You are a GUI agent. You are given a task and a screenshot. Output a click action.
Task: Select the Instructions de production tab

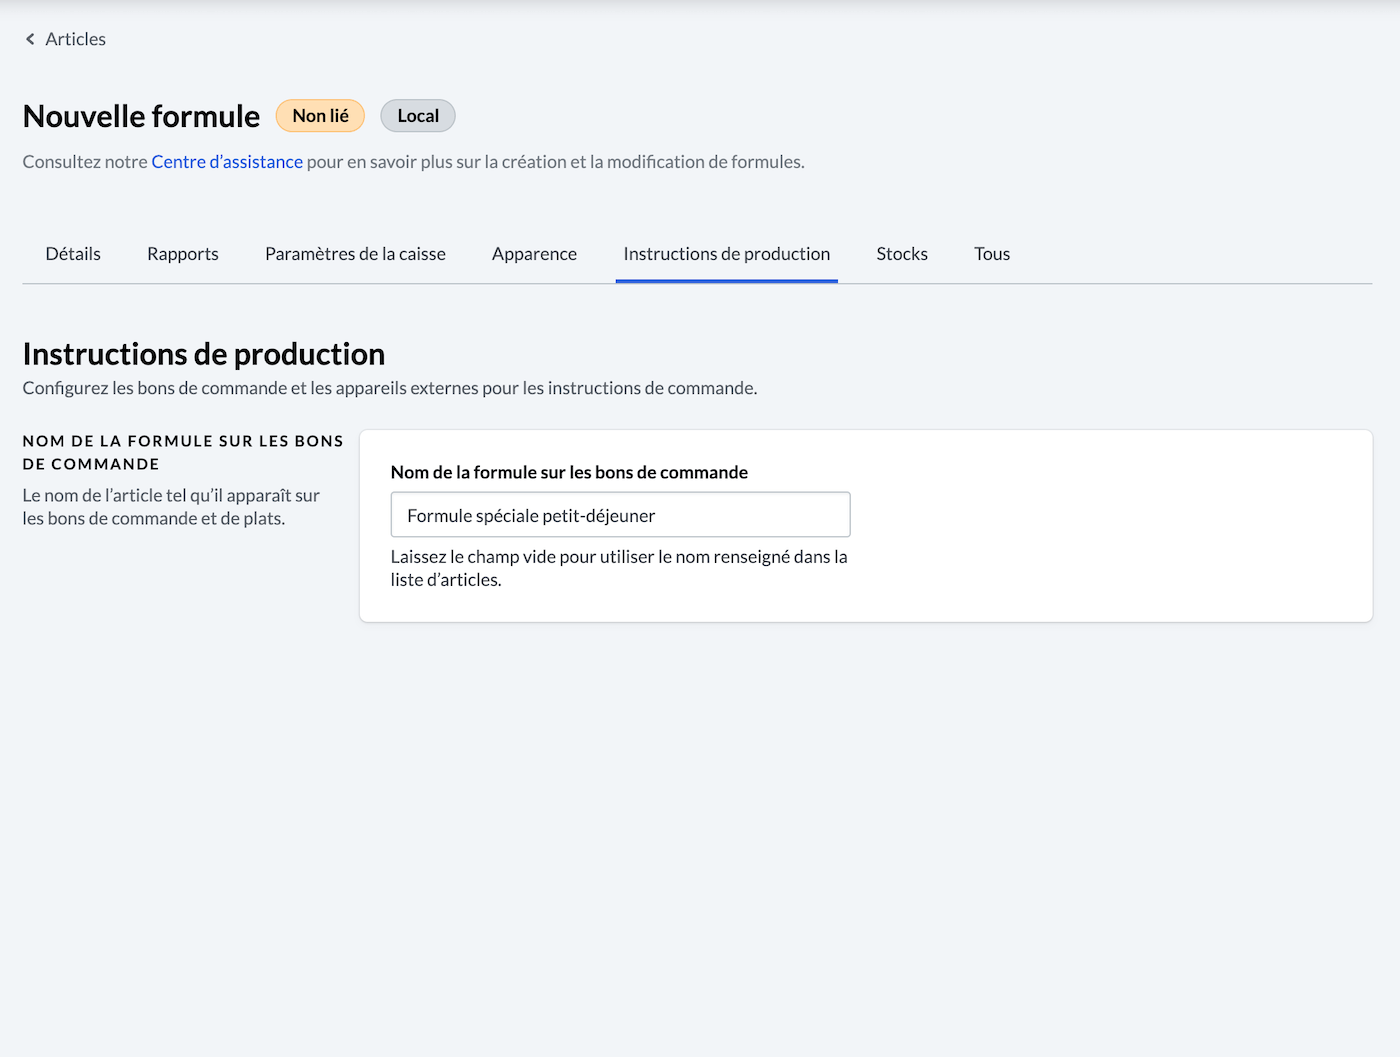click(x=727, y=254)
